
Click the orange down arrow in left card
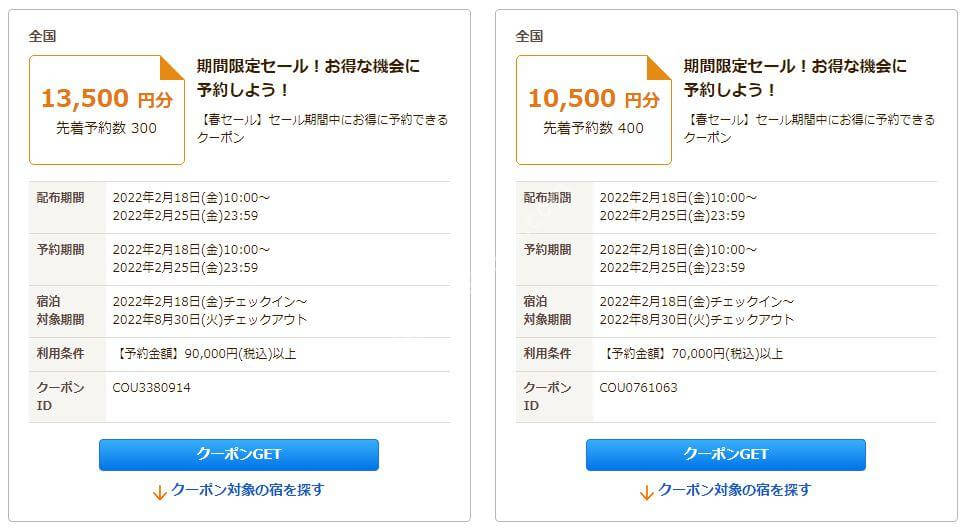point(160,492)
